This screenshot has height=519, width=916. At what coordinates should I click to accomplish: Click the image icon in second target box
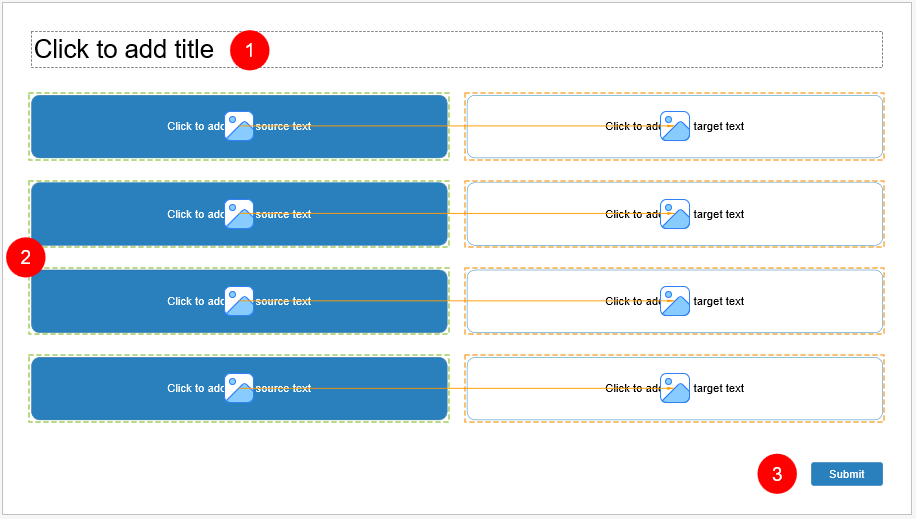[675, 214]
